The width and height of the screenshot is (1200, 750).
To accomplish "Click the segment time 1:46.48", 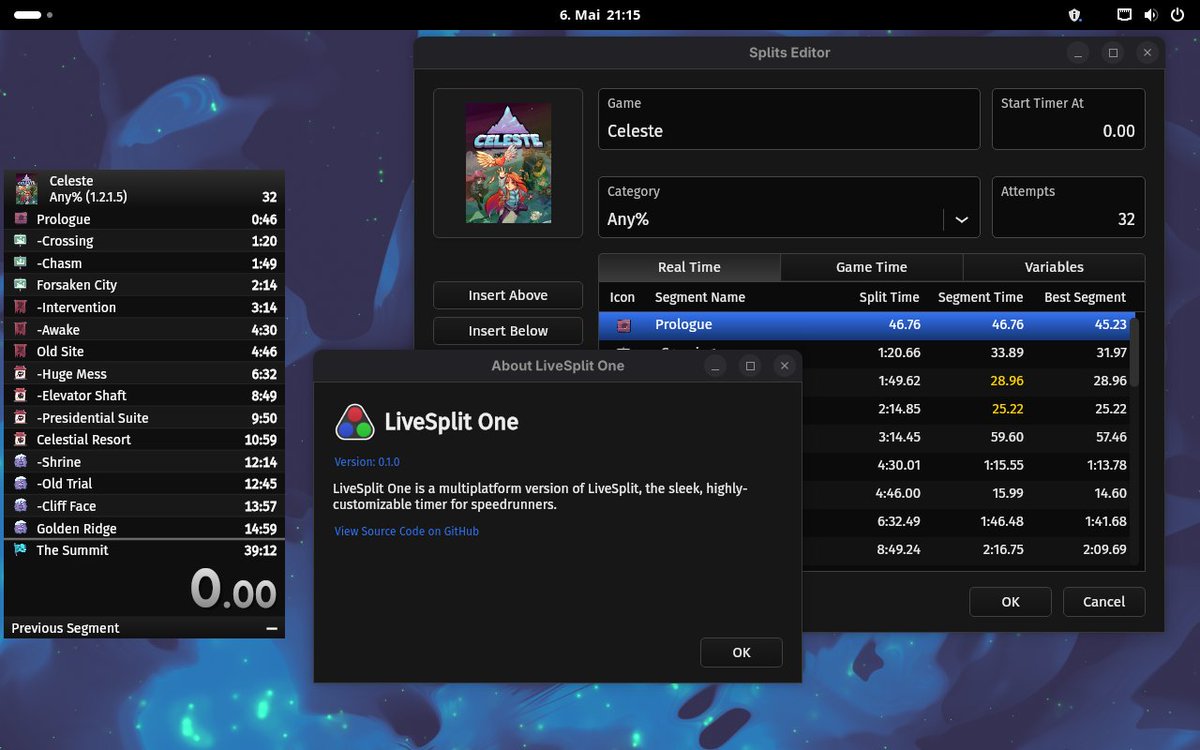I will tap(1001, 521).
